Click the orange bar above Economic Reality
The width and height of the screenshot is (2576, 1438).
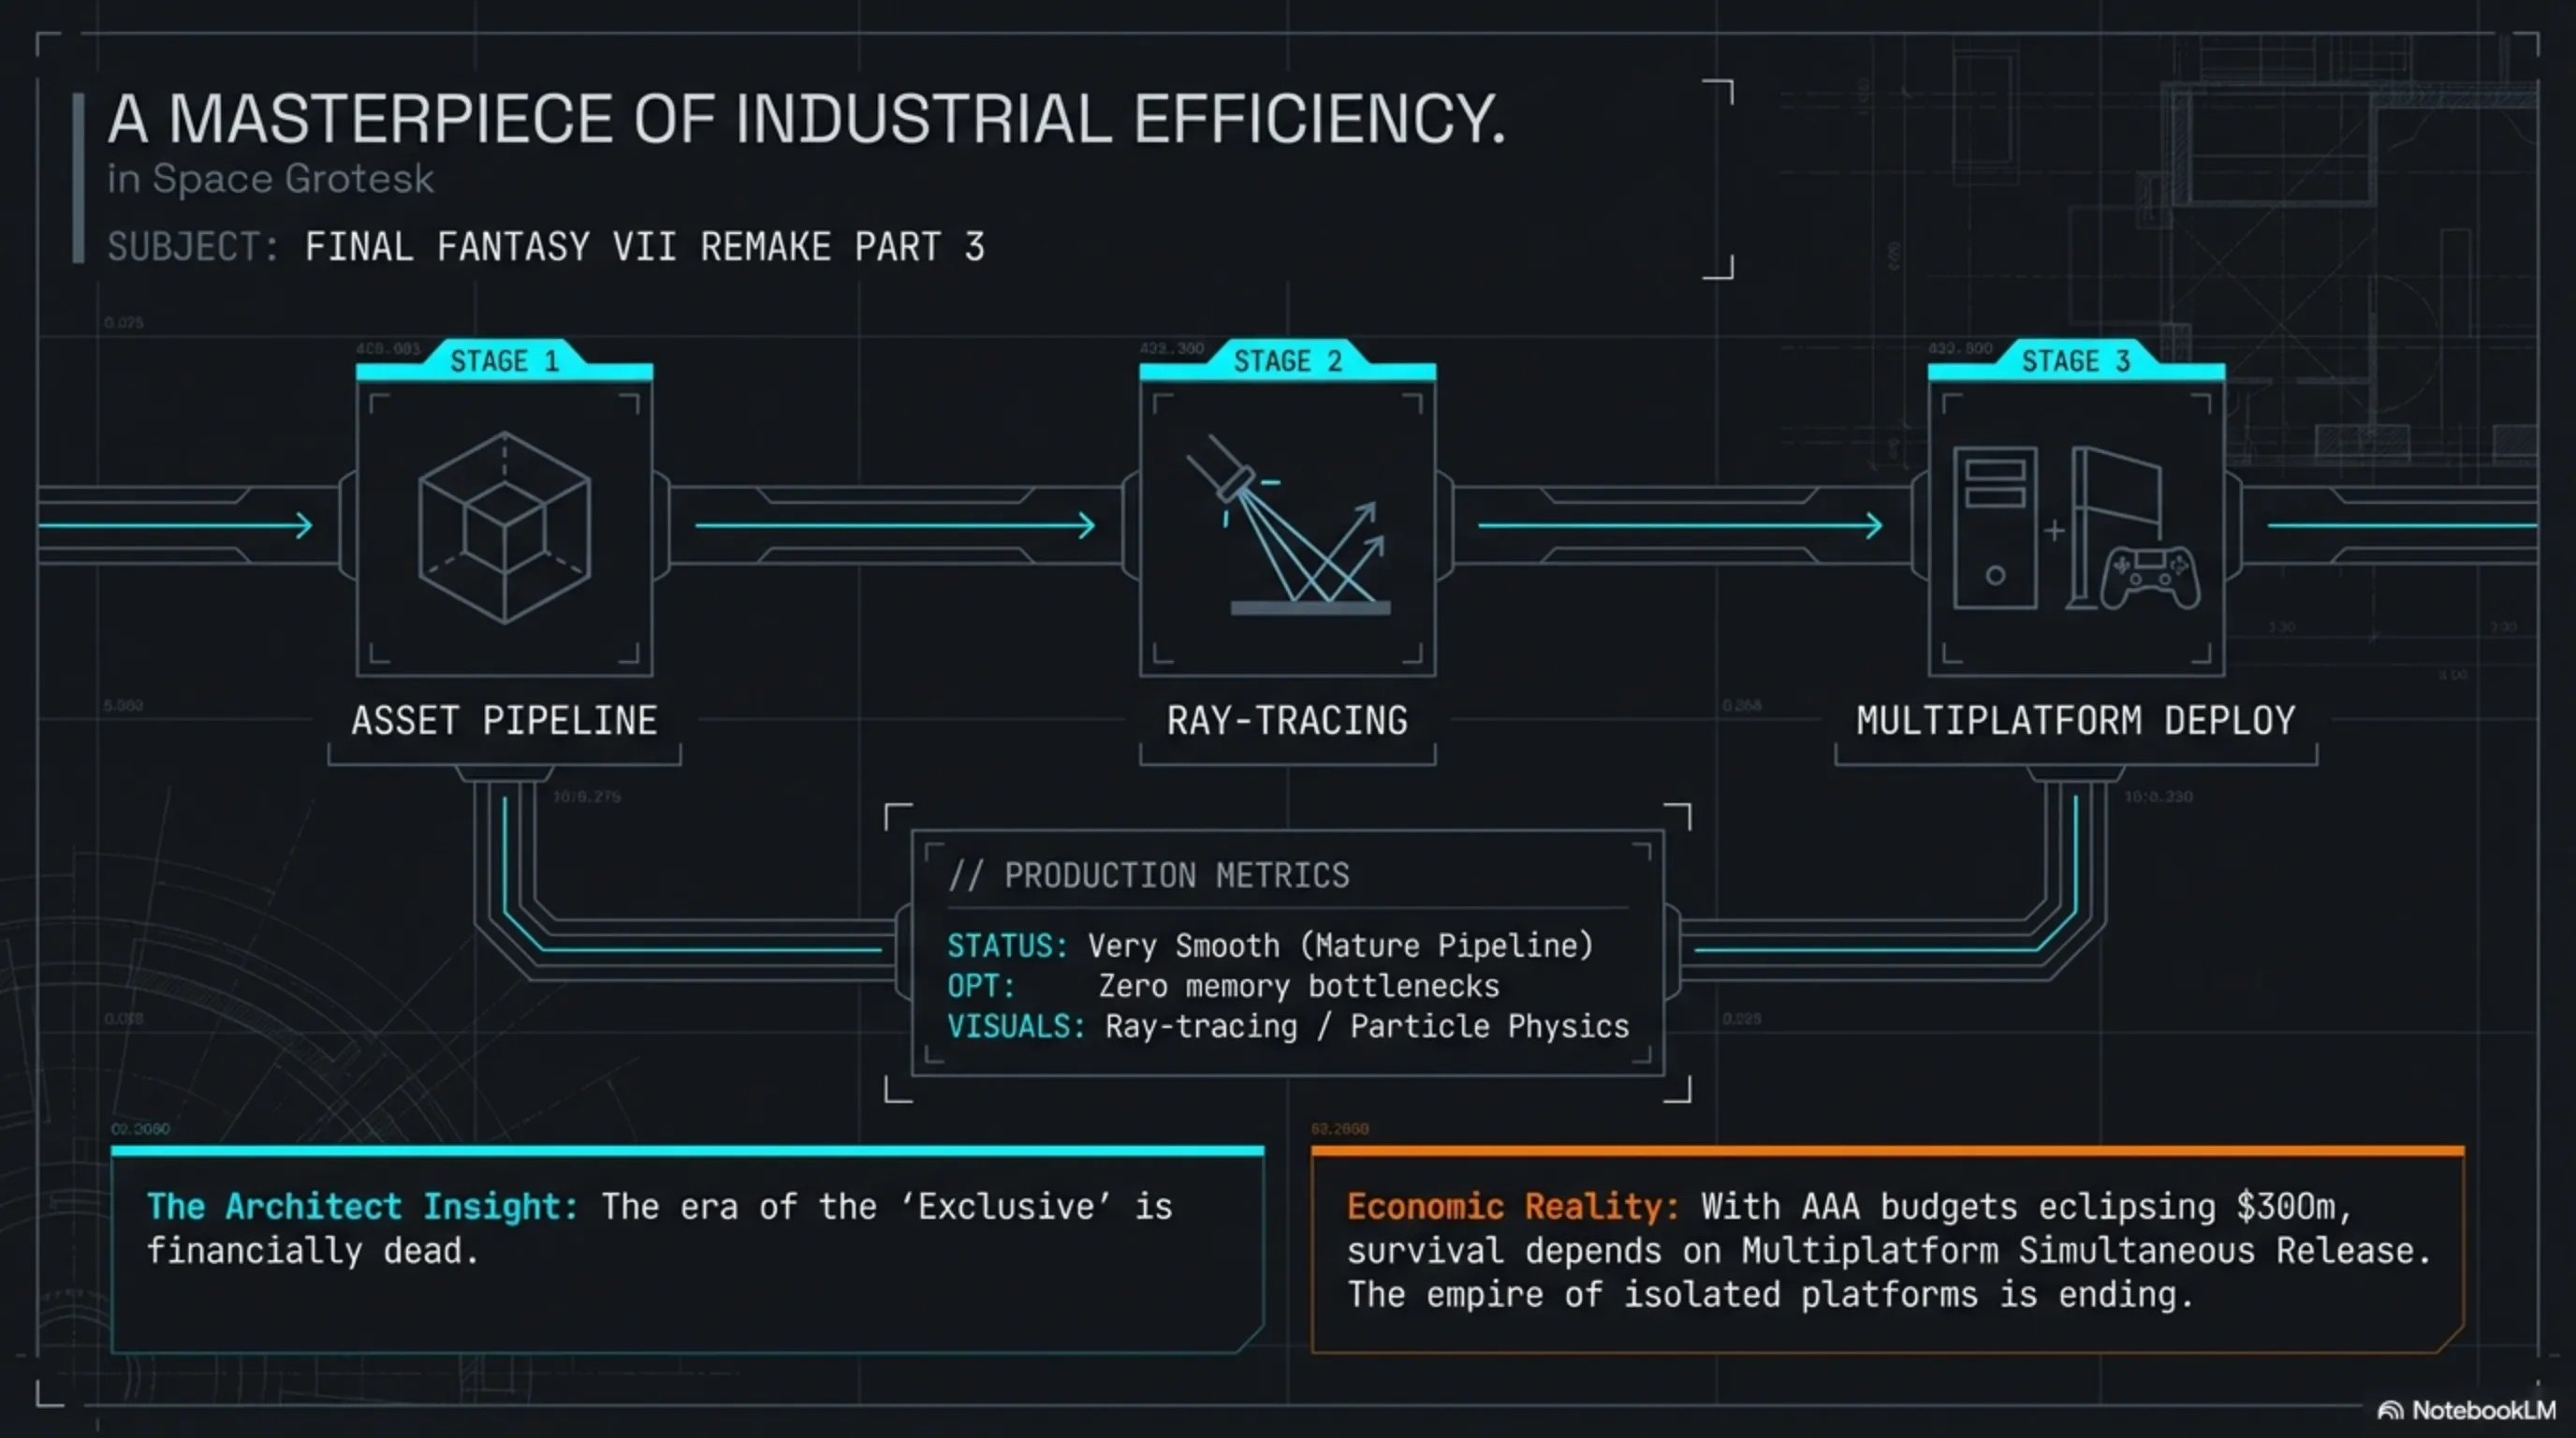coord(1887,1151)
